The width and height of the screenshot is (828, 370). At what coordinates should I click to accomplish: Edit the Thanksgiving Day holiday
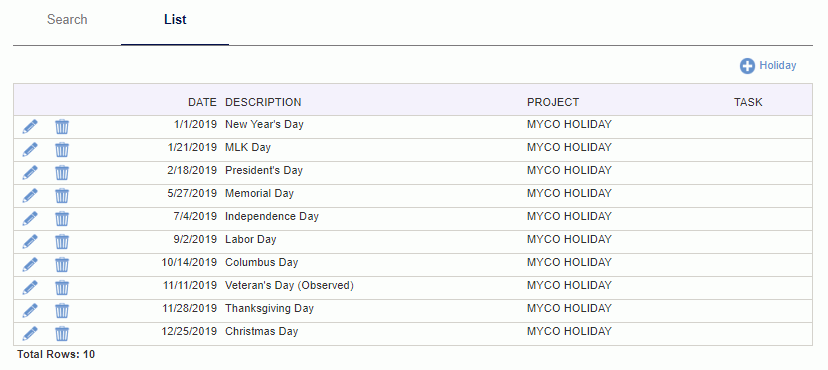point(30,310)
